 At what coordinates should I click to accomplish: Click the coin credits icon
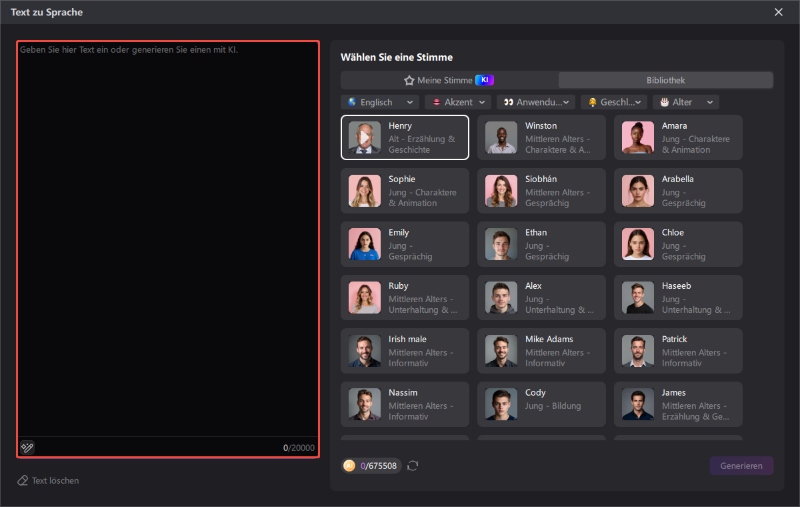click(349, 466)
